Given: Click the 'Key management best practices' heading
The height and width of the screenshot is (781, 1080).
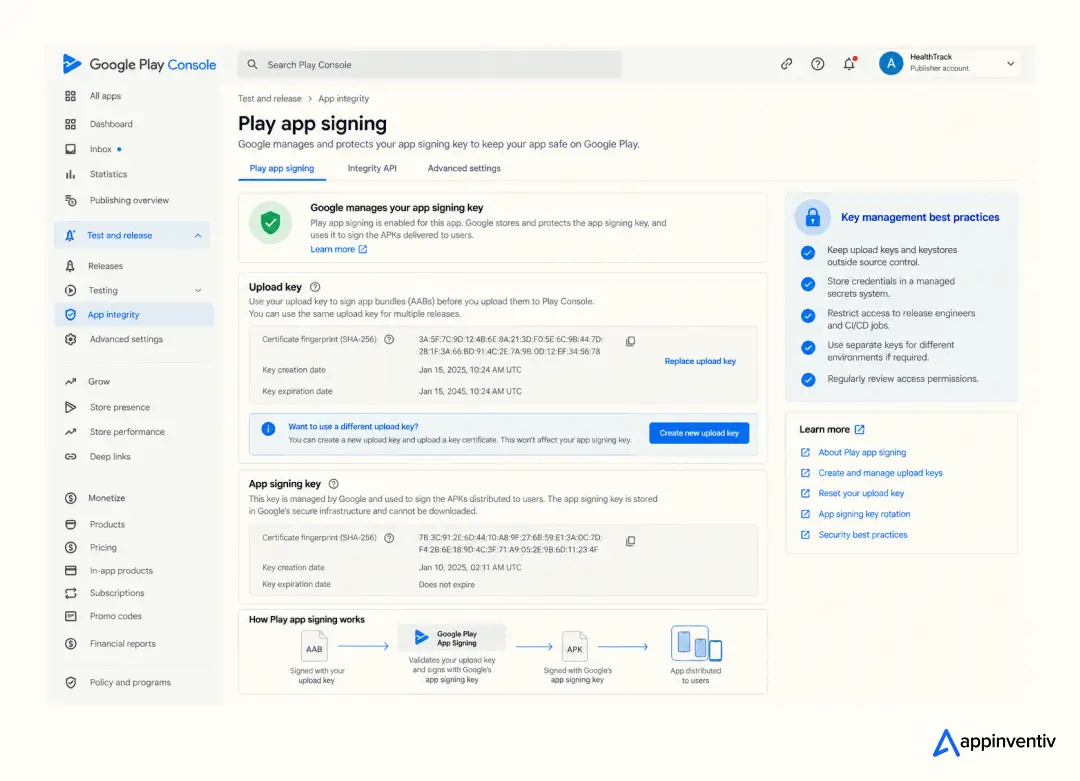Looking at the screenshot, I should 920,217.
